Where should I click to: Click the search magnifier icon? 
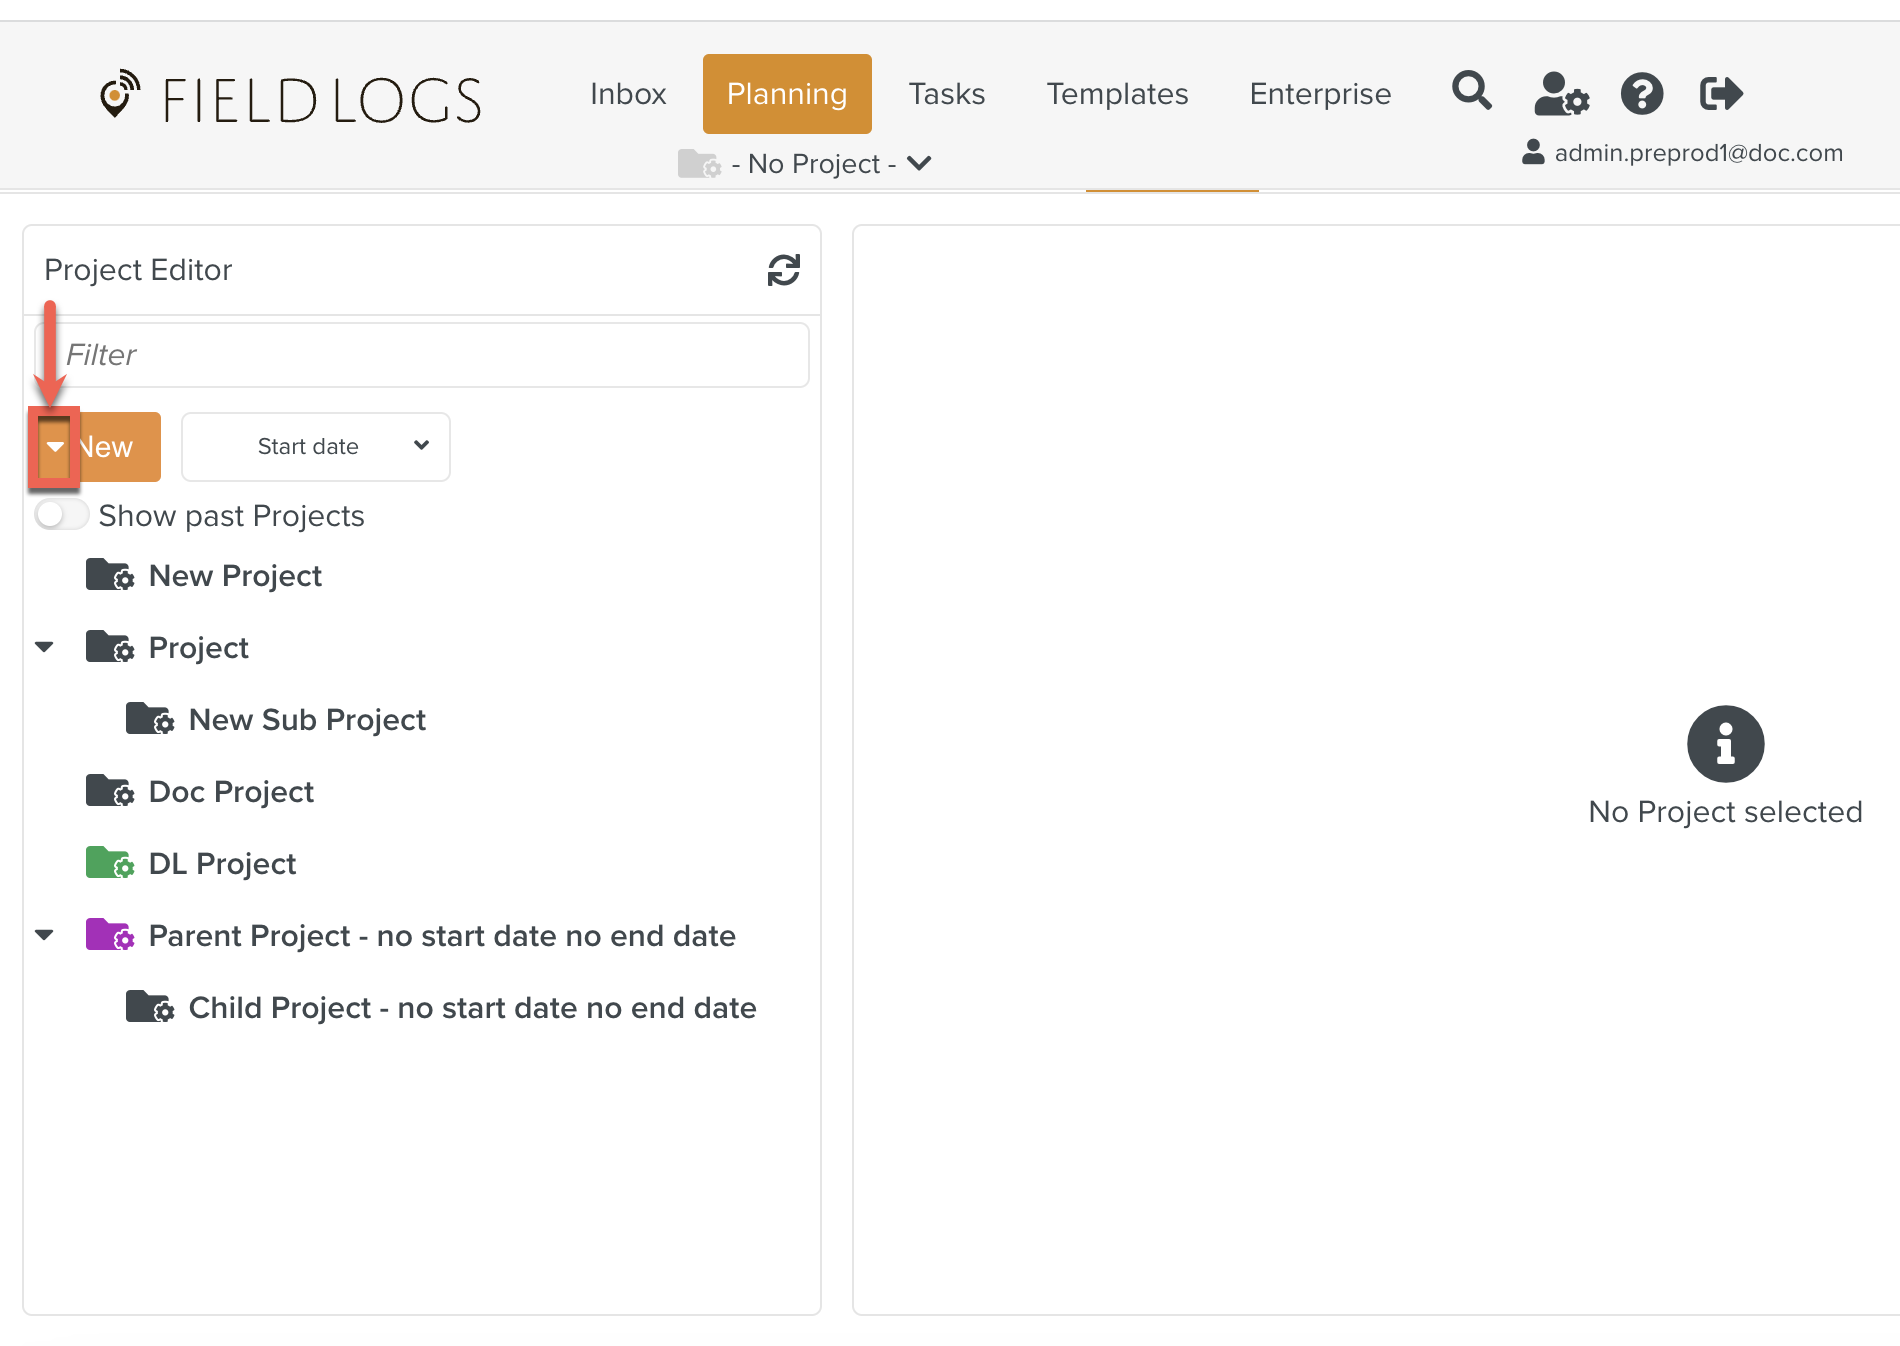pyautogui.click(x=1471, y=92)
